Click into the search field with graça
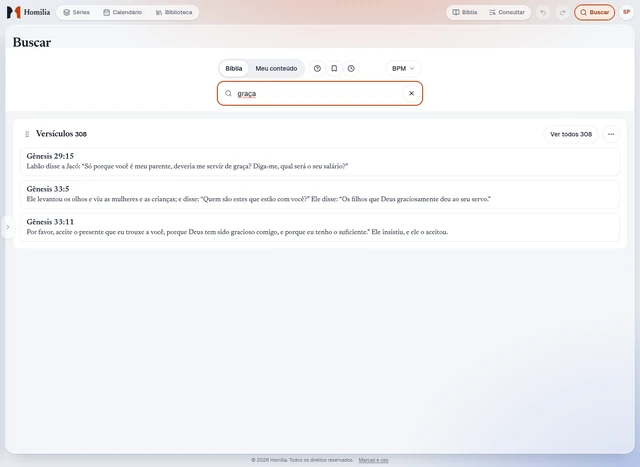This screenshot has height=467, width=640. pos(319,93)
